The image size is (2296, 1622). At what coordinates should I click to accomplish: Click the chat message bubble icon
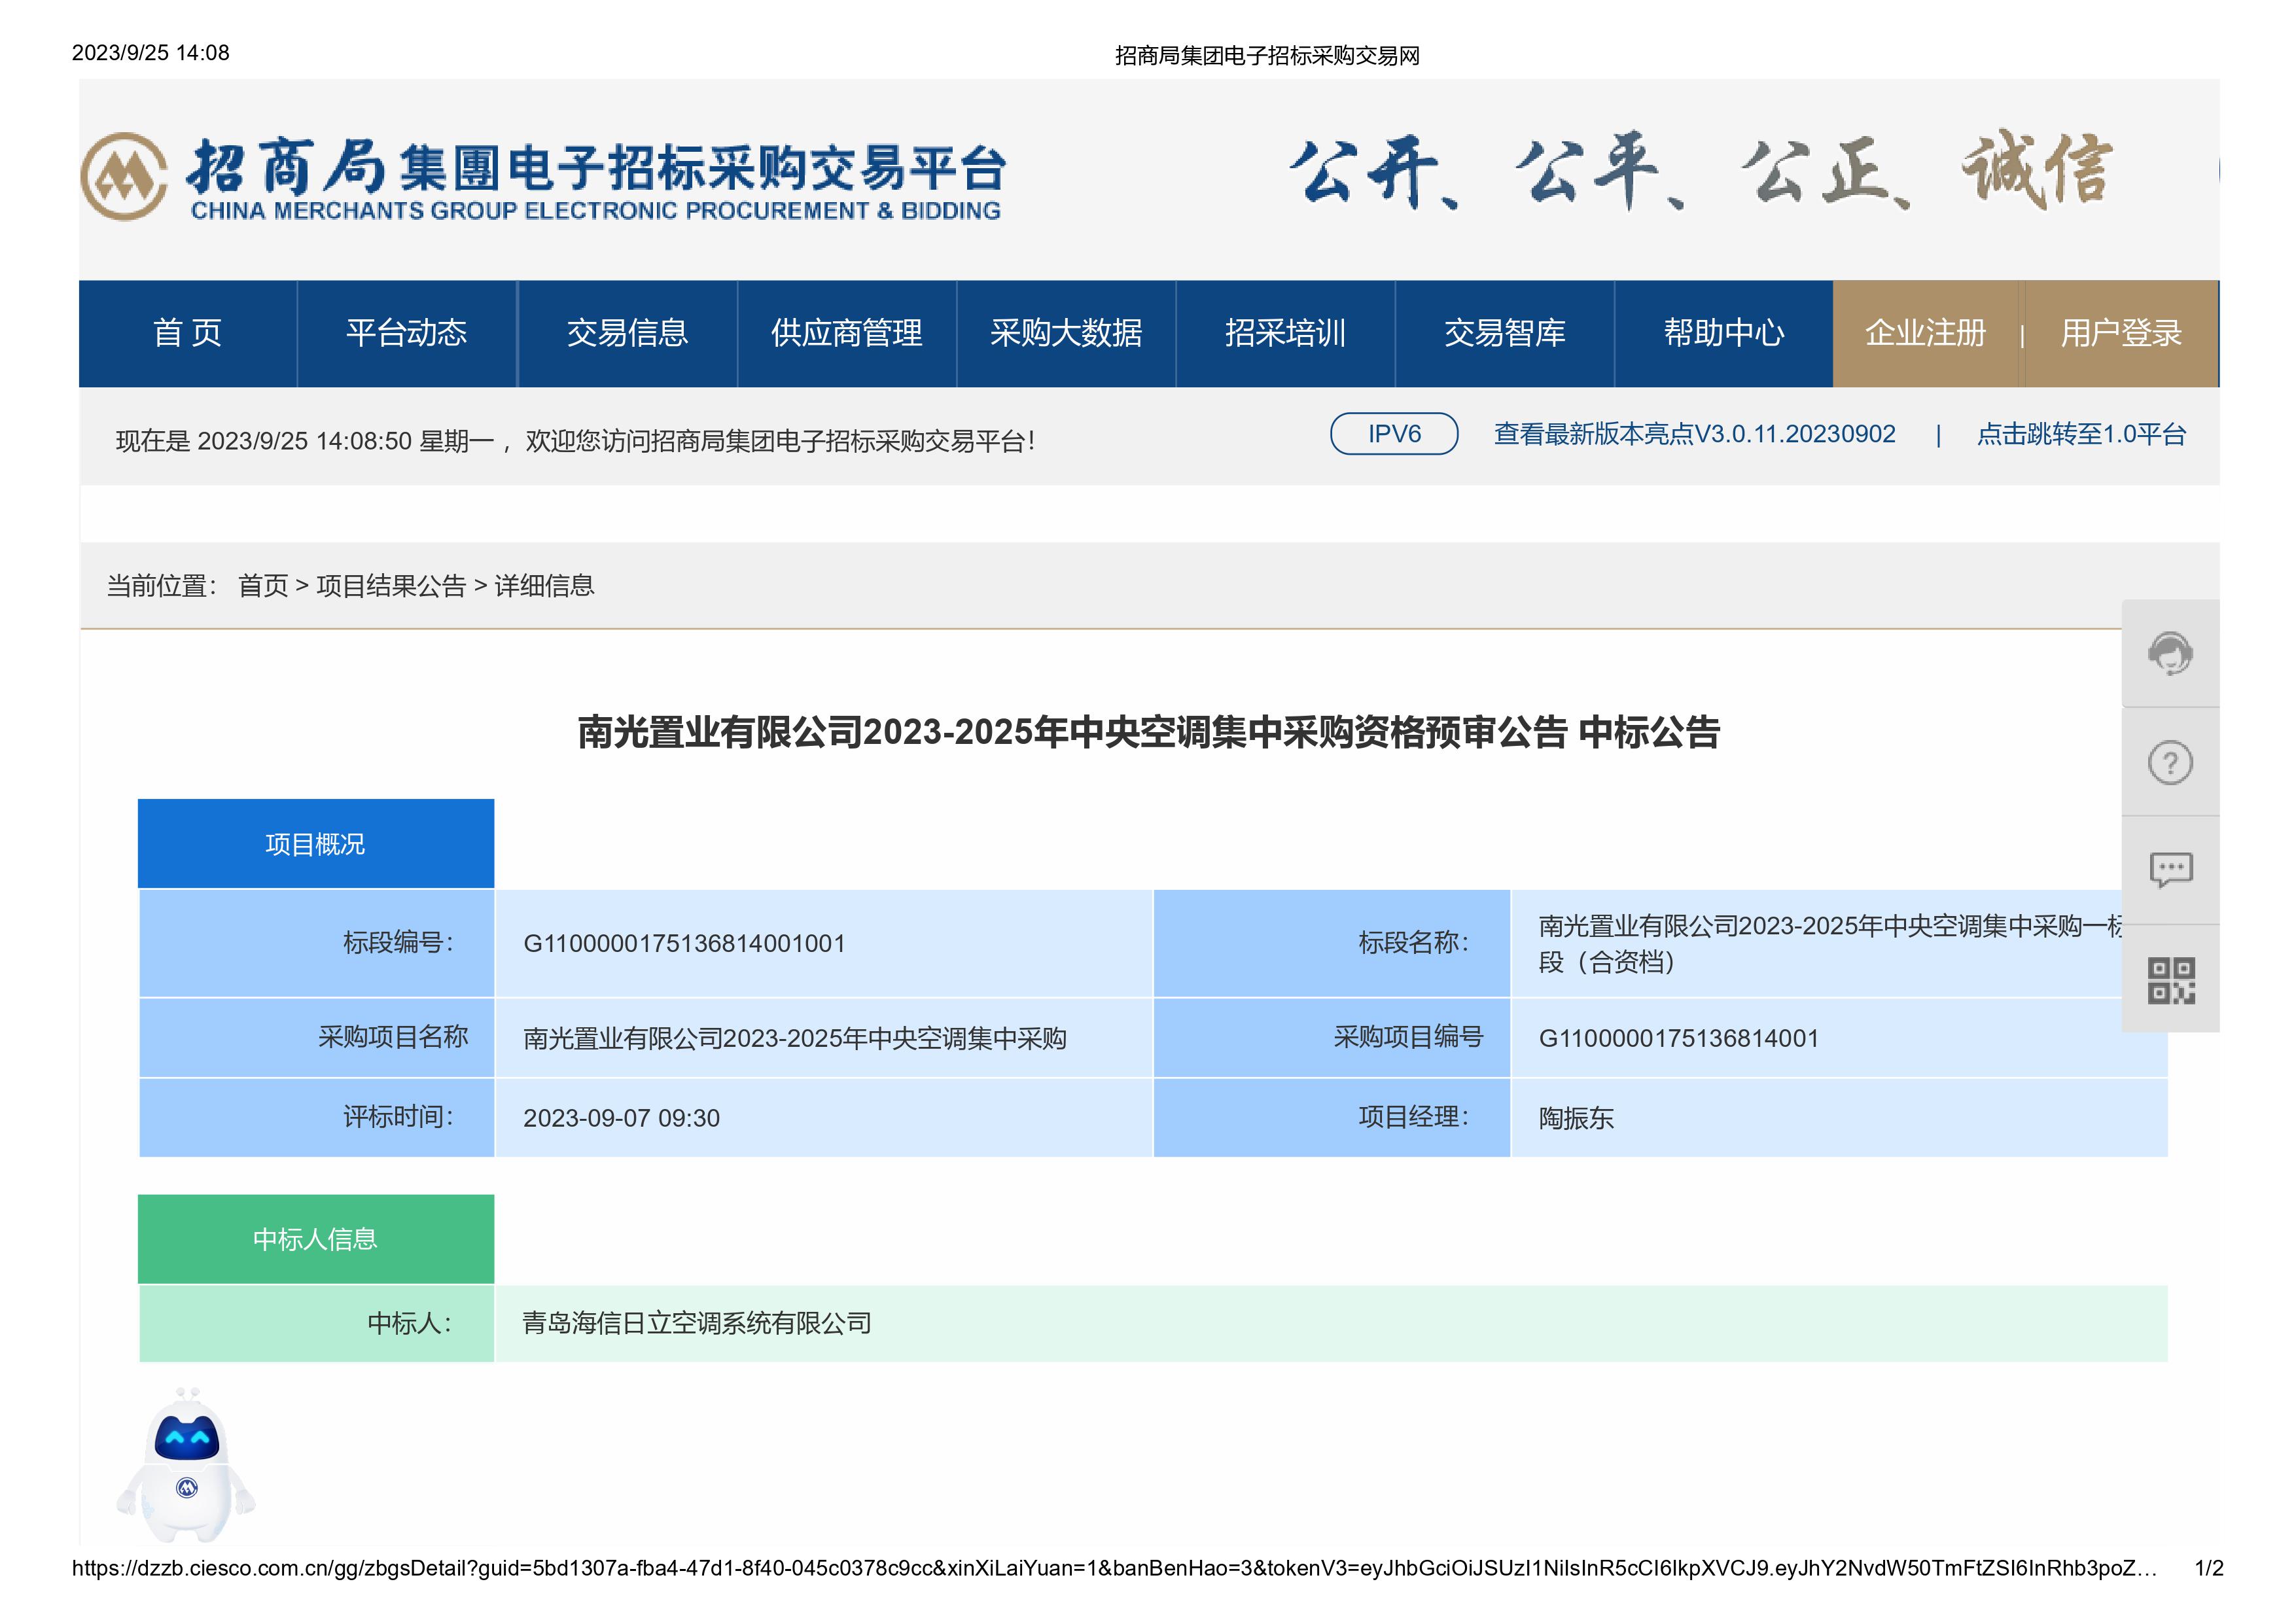click(x=2169, y=870)
